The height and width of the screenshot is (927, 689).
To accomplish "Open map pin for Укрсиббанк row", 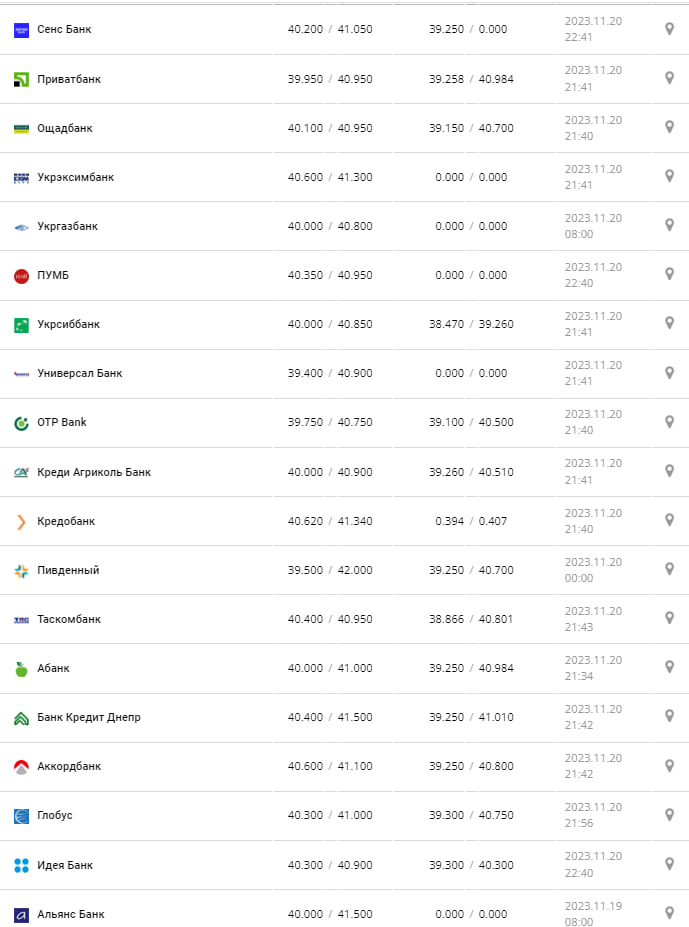I will 670,323.
